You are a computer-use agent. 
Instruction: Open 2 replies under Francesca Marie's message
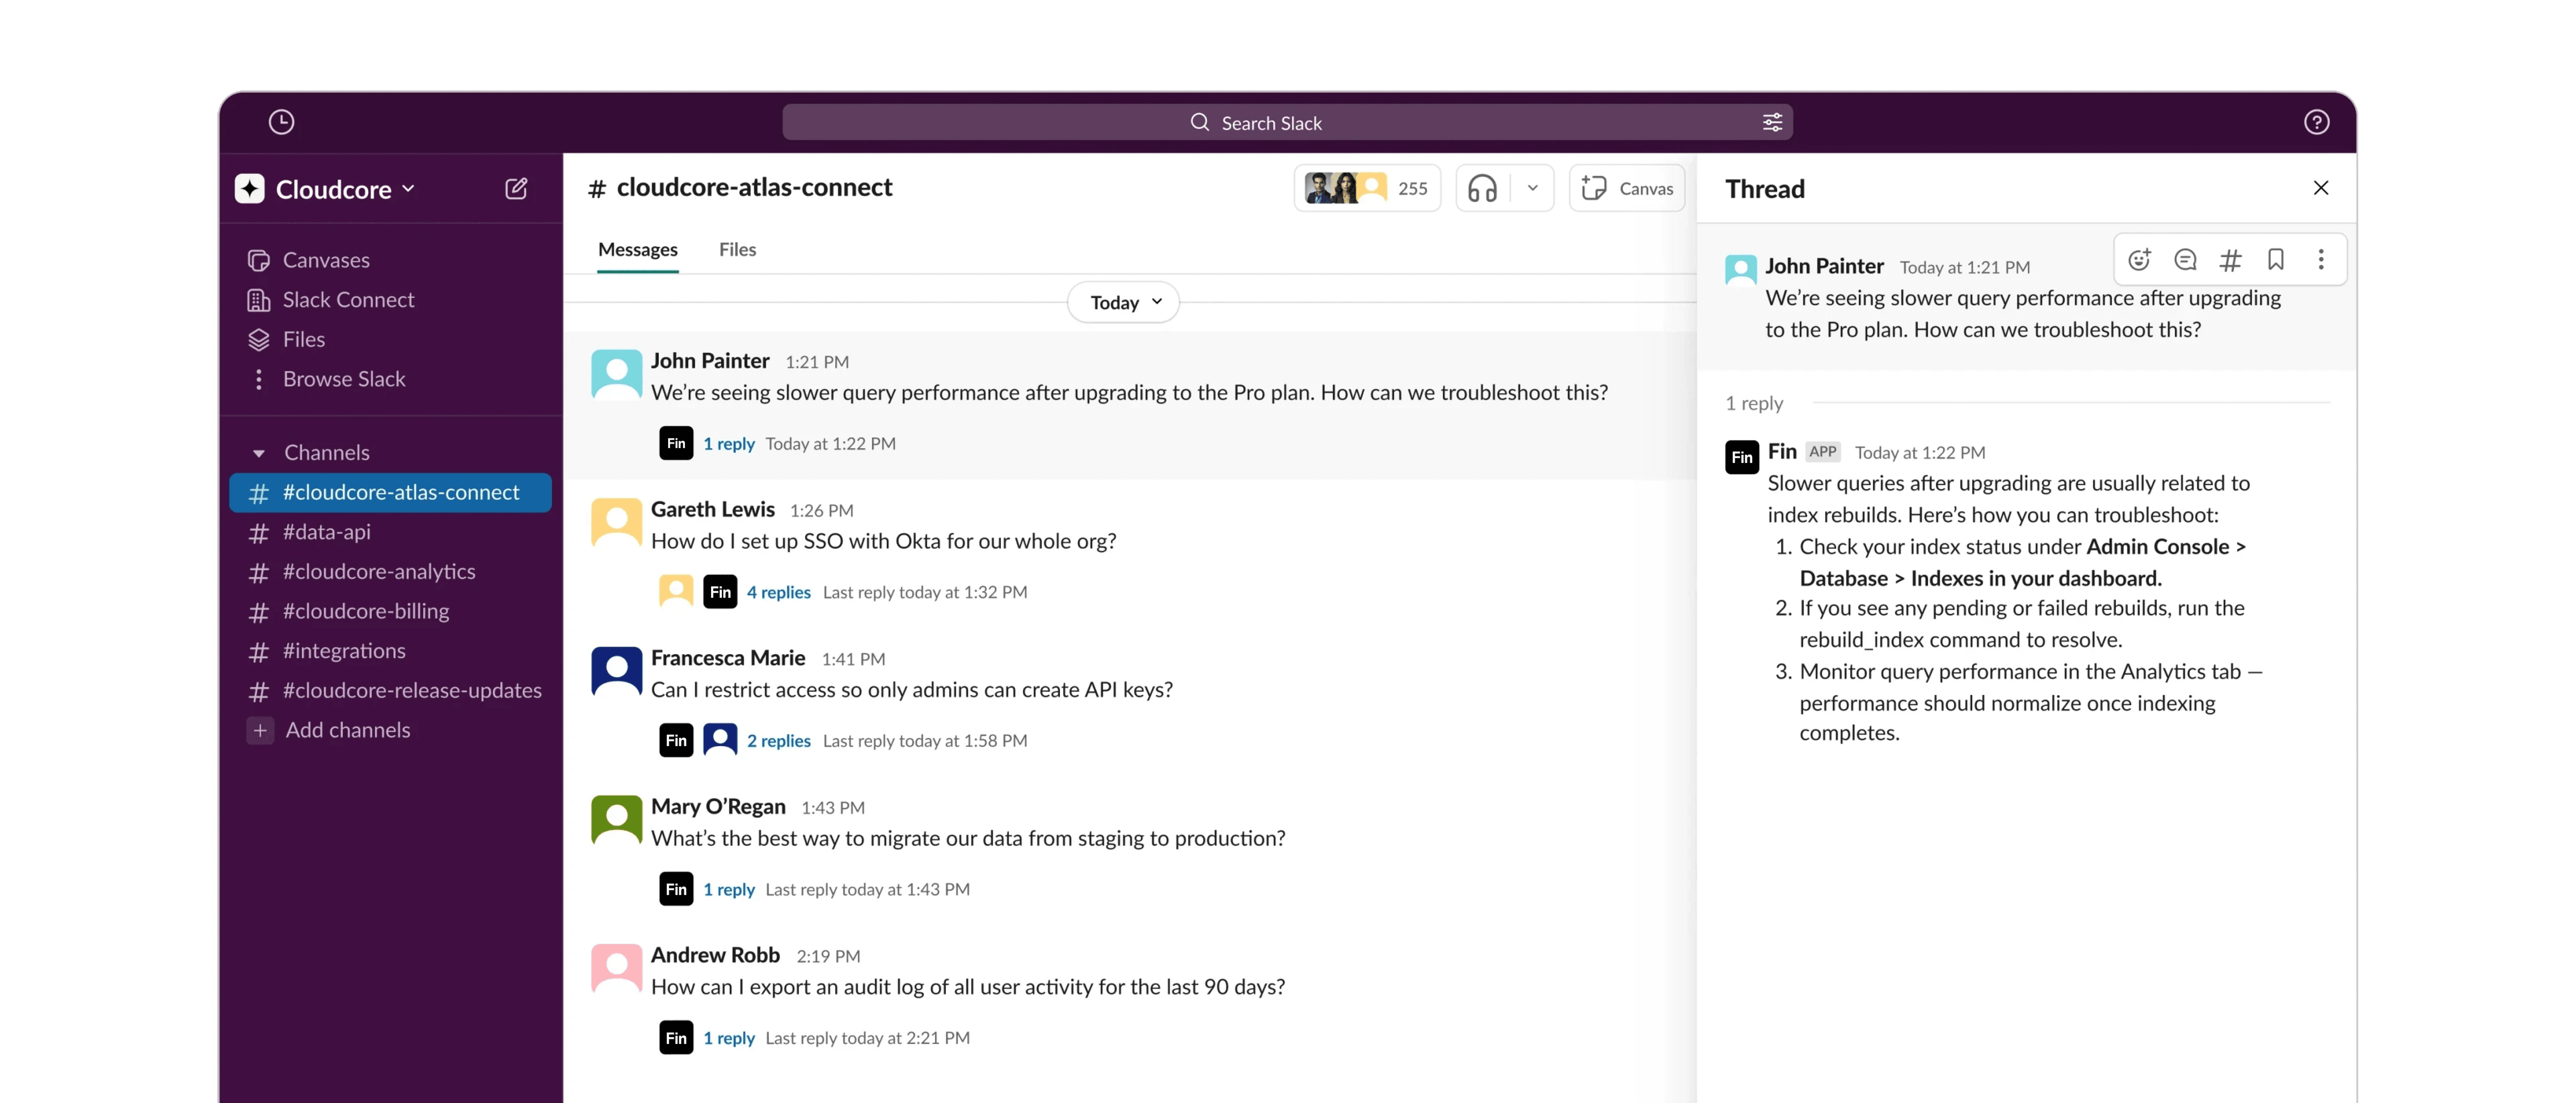point(778,741)
